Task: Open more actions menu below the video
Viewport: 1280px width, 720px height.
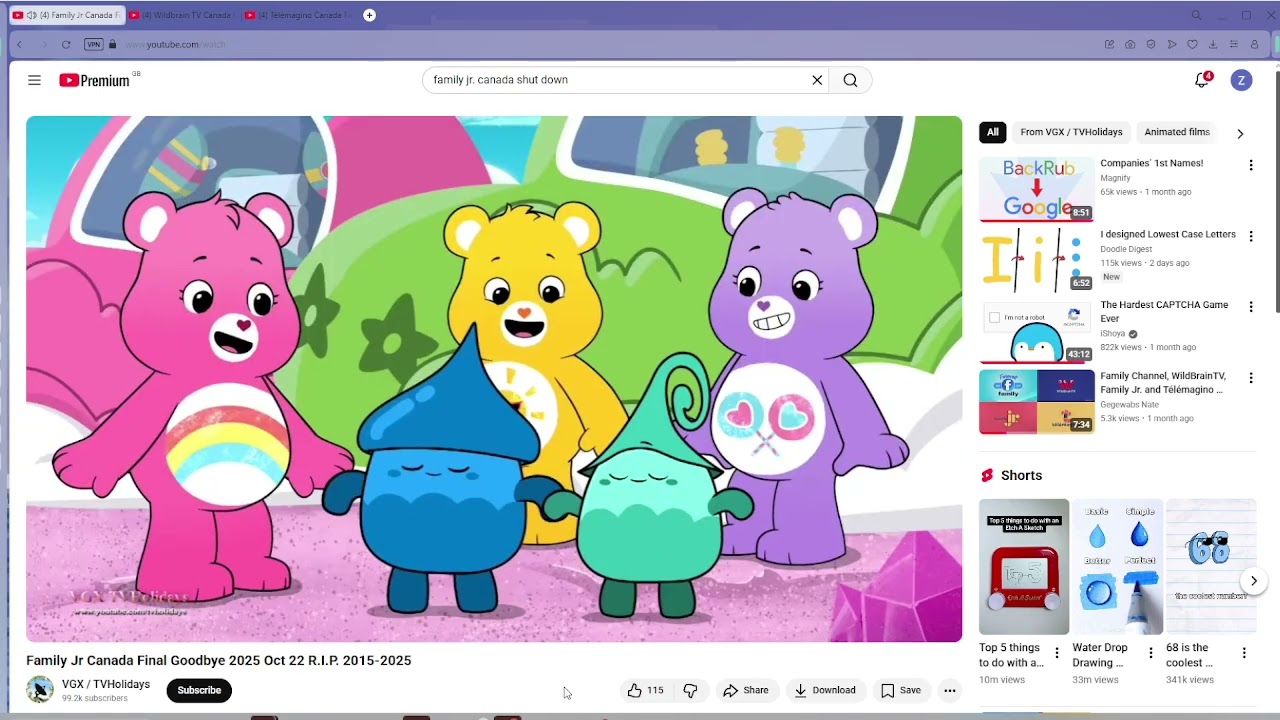Action: pyautogui.click(x=950, y=690)
